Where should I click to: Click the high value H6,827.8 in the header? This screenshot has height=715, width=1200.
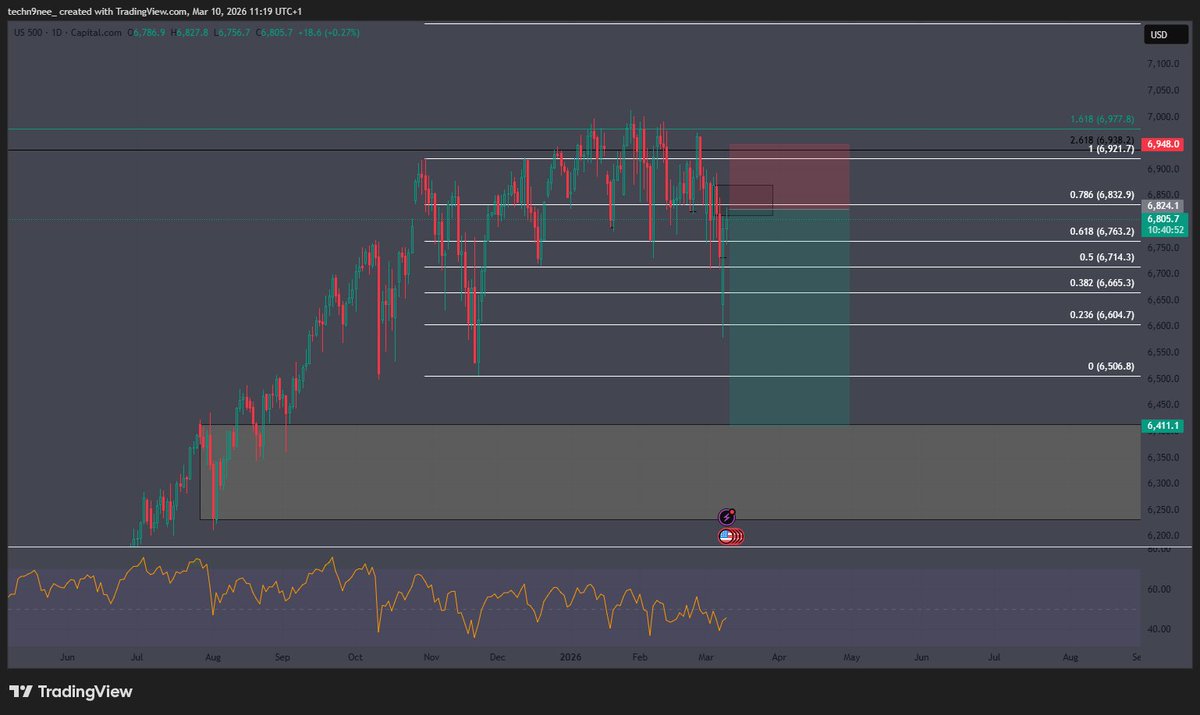click(x=190, y=33)
